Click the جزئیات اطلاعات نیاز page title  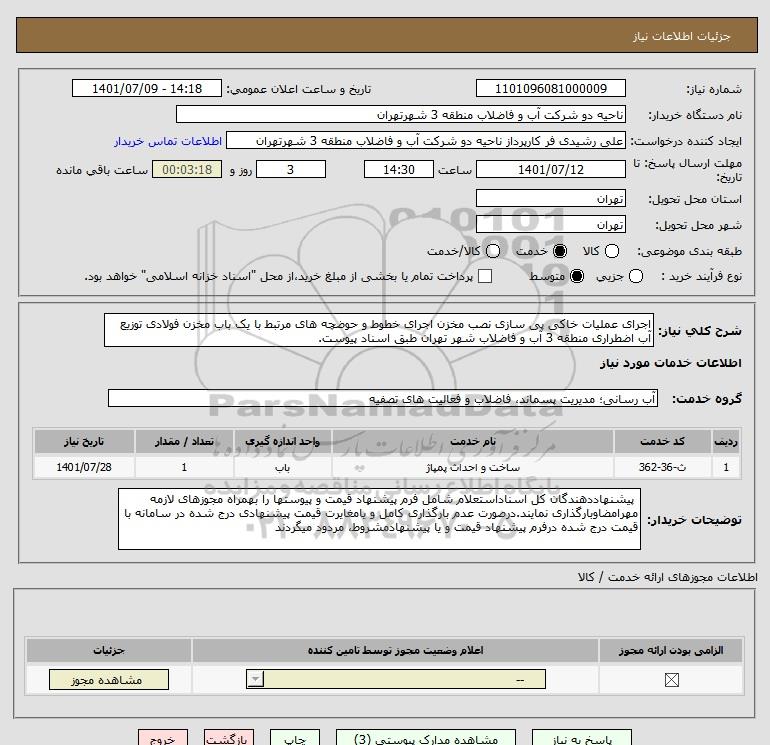pyautogui.click(x=682, y=36)
